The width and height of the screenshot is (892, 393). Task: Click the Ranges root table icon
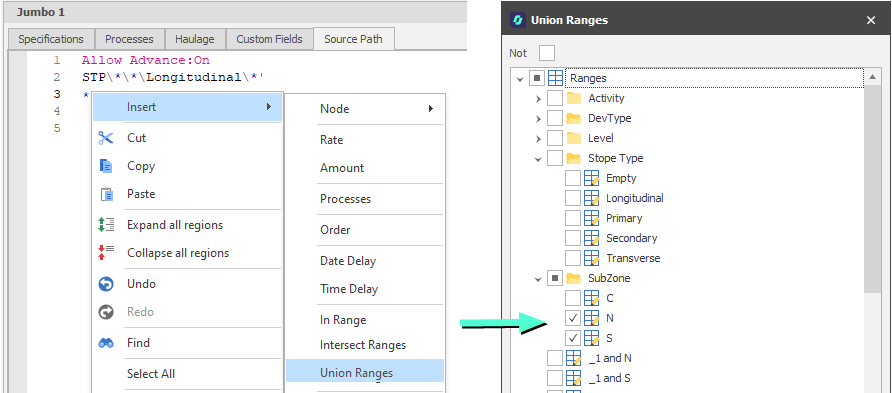pos(556,78)
